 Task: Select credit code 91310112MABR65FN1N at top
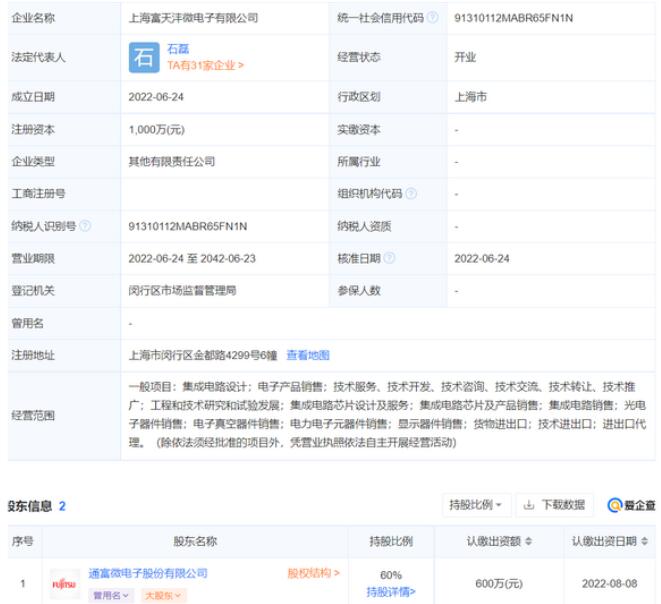tap(513, 18)
